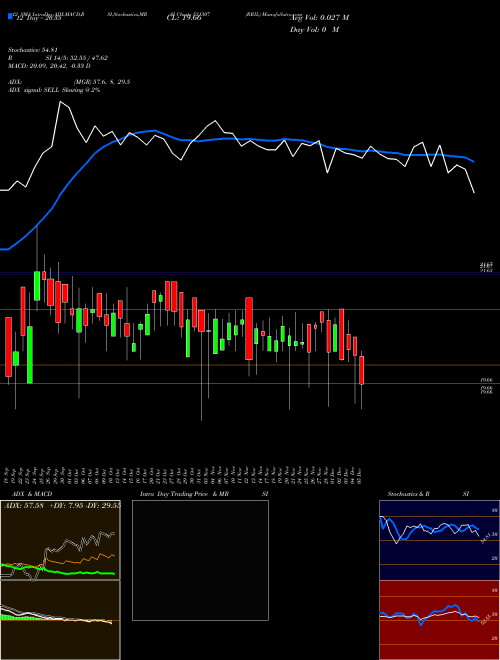The width and height of the screenshot is (500, 660).
Task: Click the empty intraday trading price panel
Action: tap(200, 560)
